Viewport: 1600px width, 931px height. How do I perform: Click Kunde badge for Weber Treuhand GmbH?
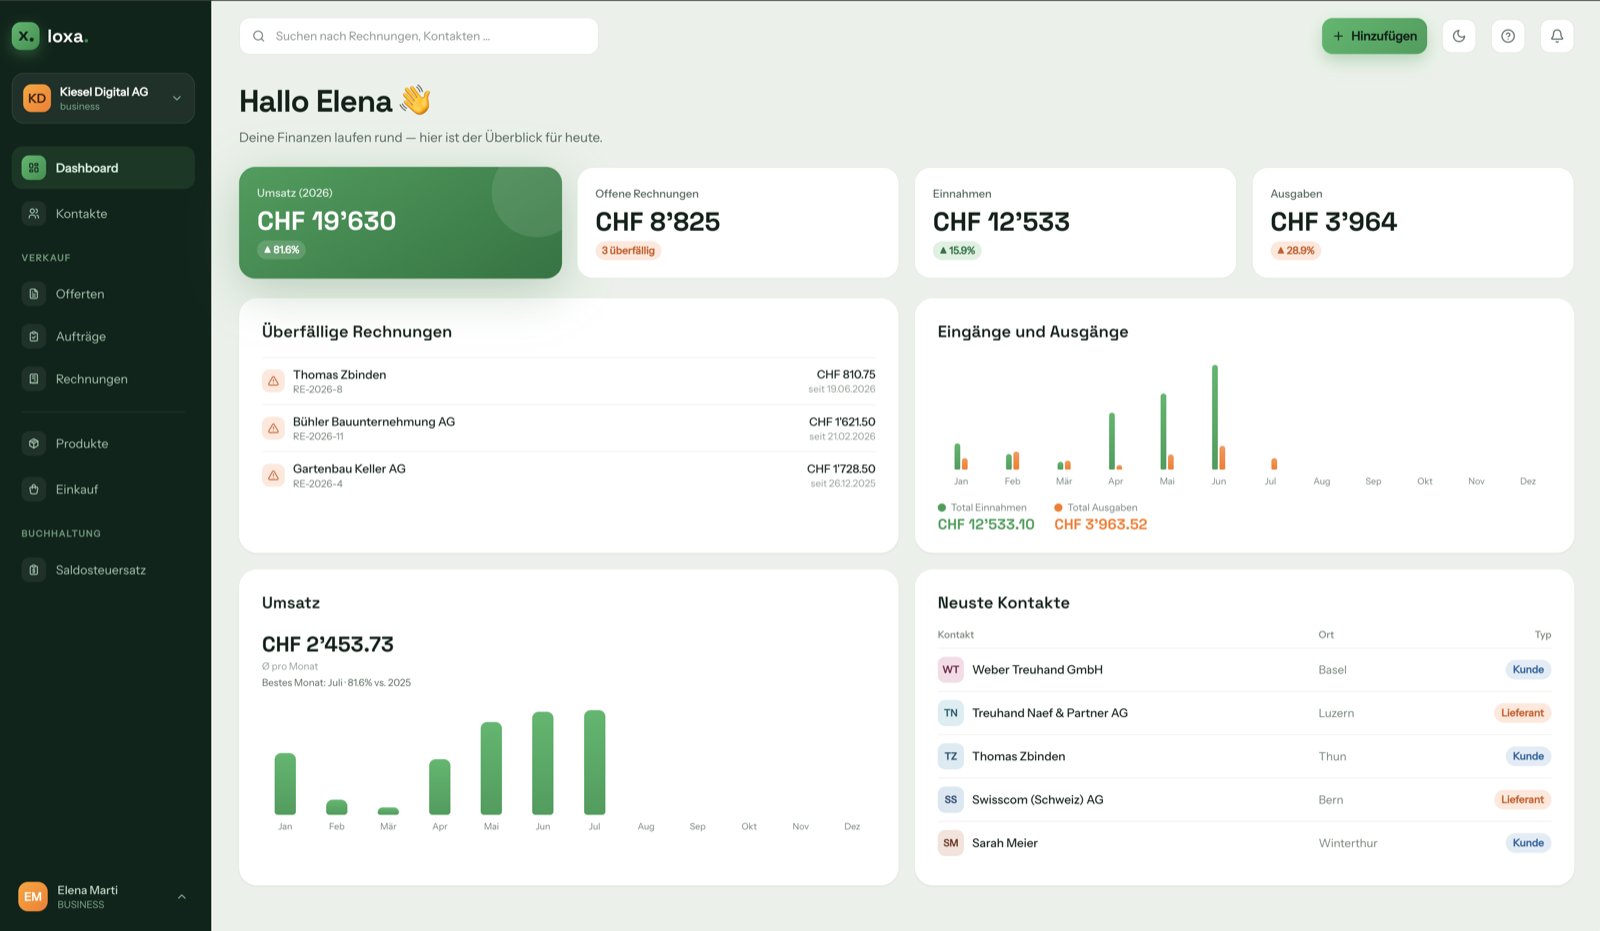[1528, 670]
